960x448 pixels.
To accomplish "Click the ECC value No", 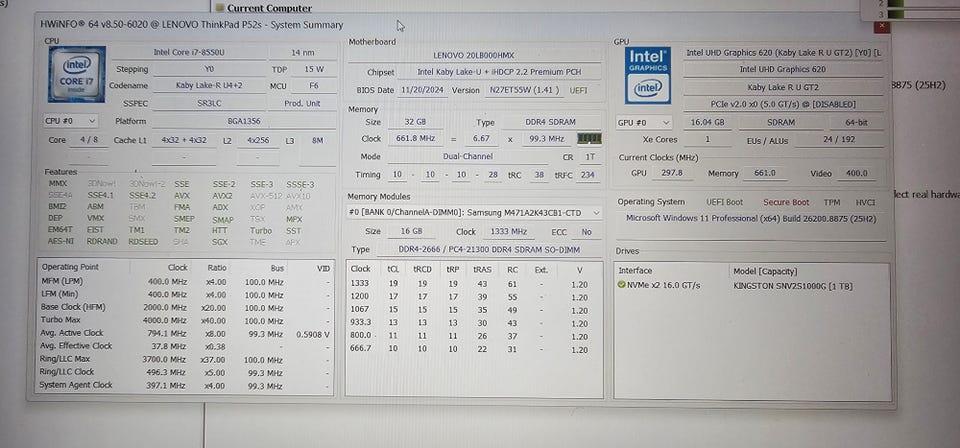I will (x=587, y=232).
